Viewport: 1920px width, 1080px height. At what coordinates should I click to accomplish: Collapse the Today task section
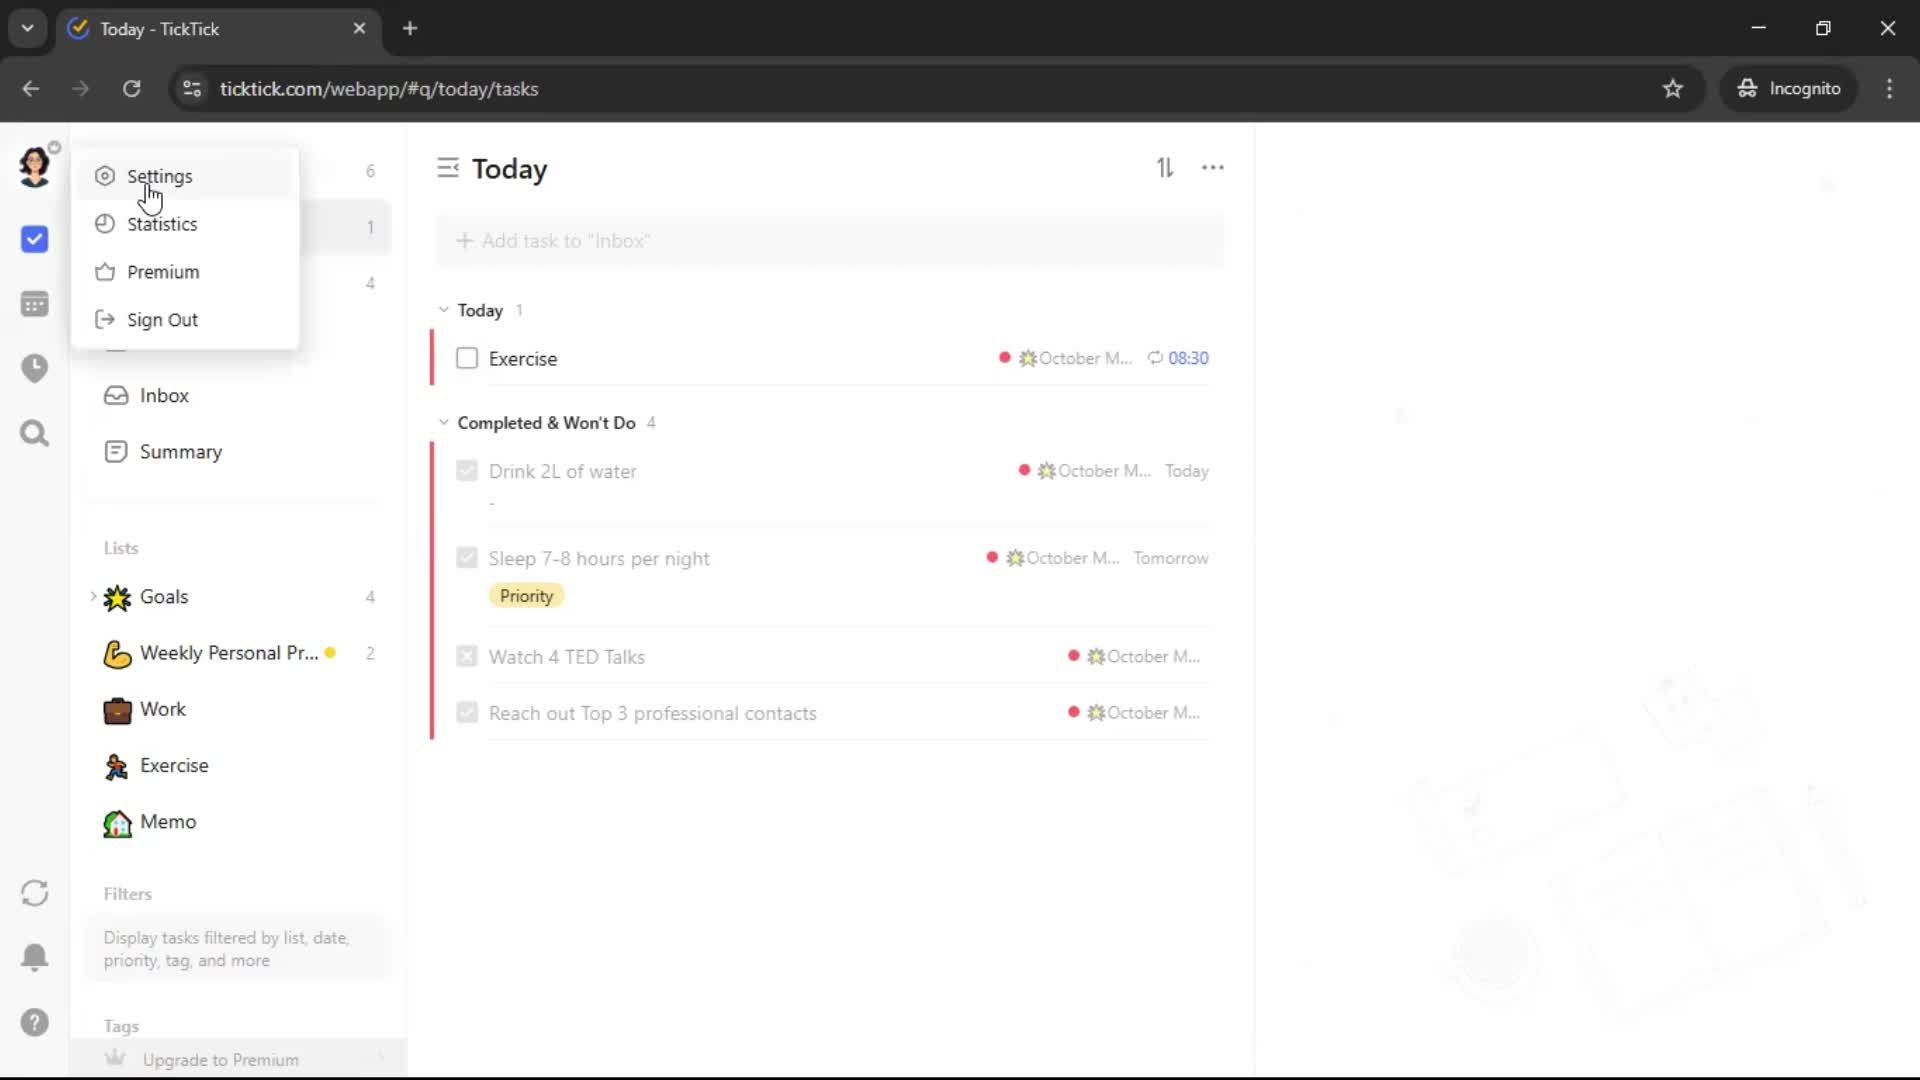[x=444, y=310]
